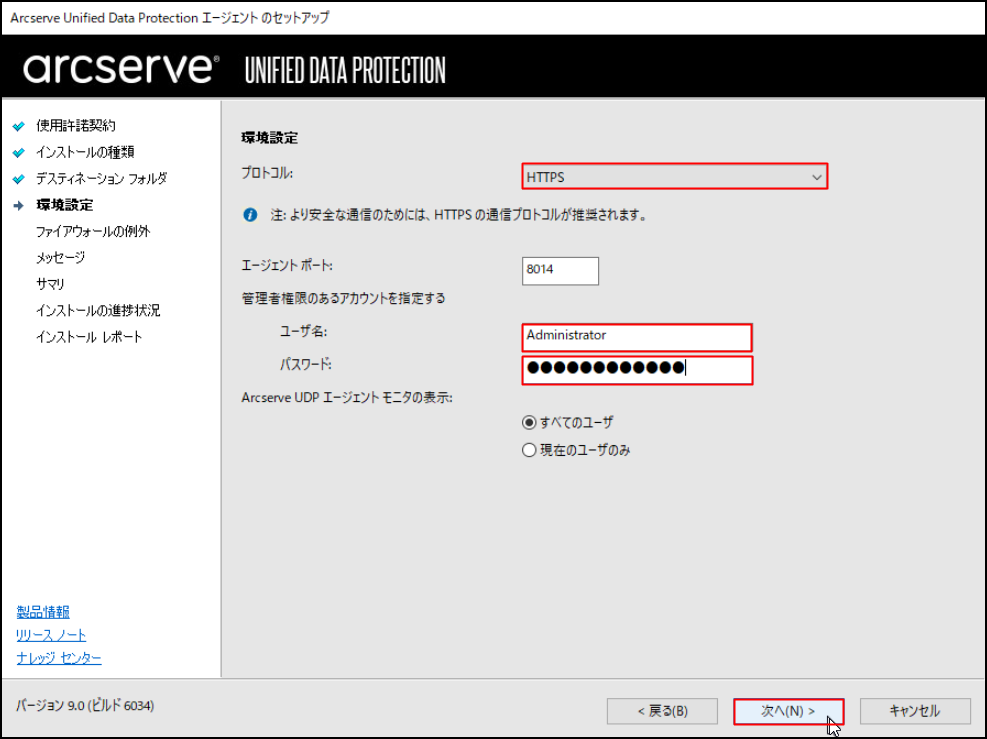The width and height of the screenshot is (987, 739).
Task: Click the Arcserve UDP エージェント モニタの表示 label
Action: click(x=347, y=398)
